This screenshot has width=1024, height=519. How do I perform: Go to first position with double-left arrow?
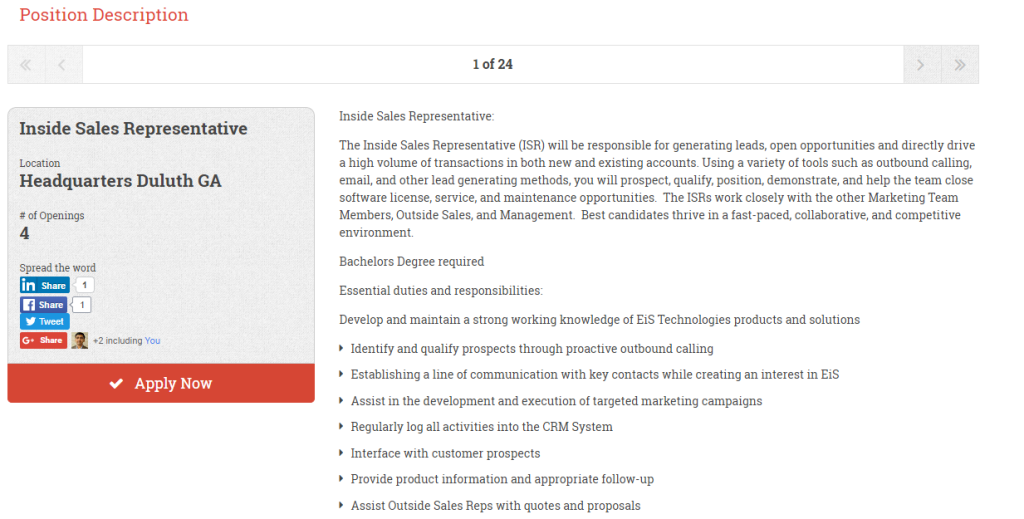(x=26, y=65)
